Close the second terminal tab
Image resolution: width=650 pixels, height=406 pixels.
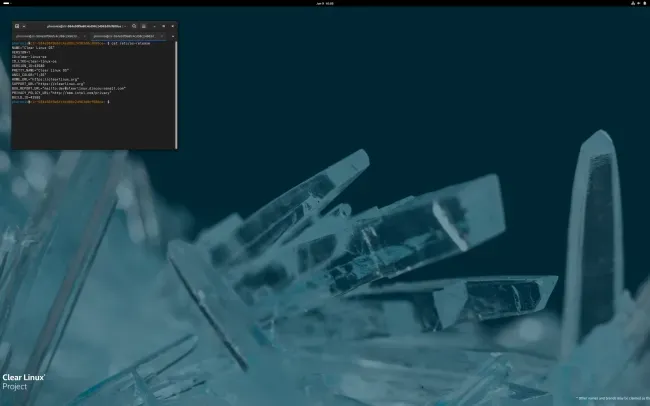point(162,36)
